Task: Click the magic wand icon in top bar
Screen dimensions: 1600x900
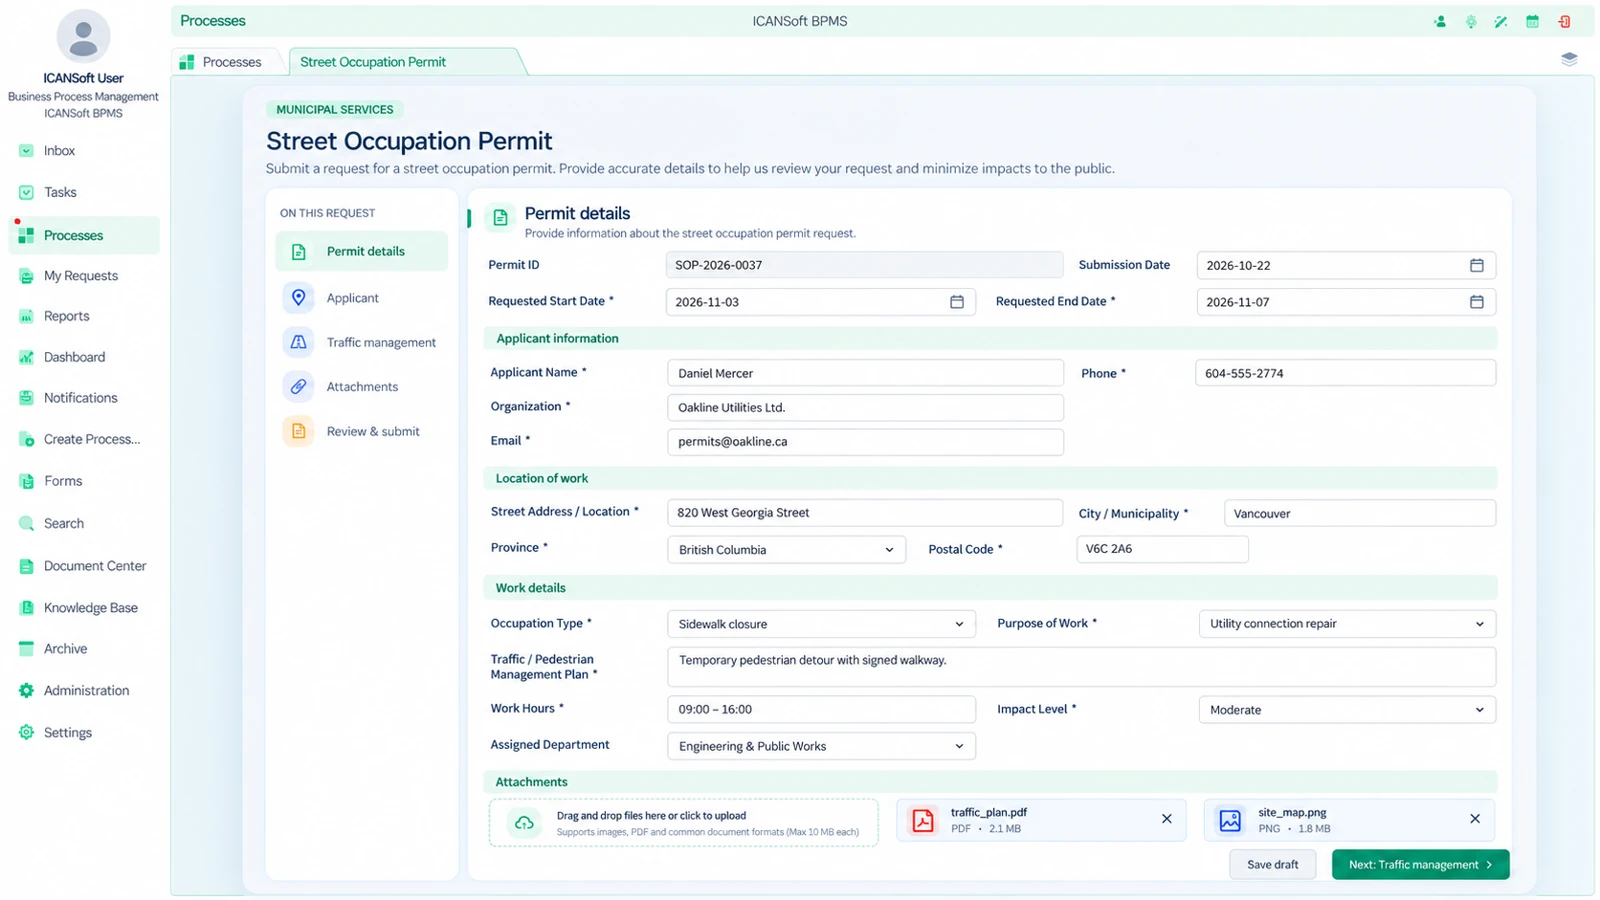Action: (x=1501, y=21)
